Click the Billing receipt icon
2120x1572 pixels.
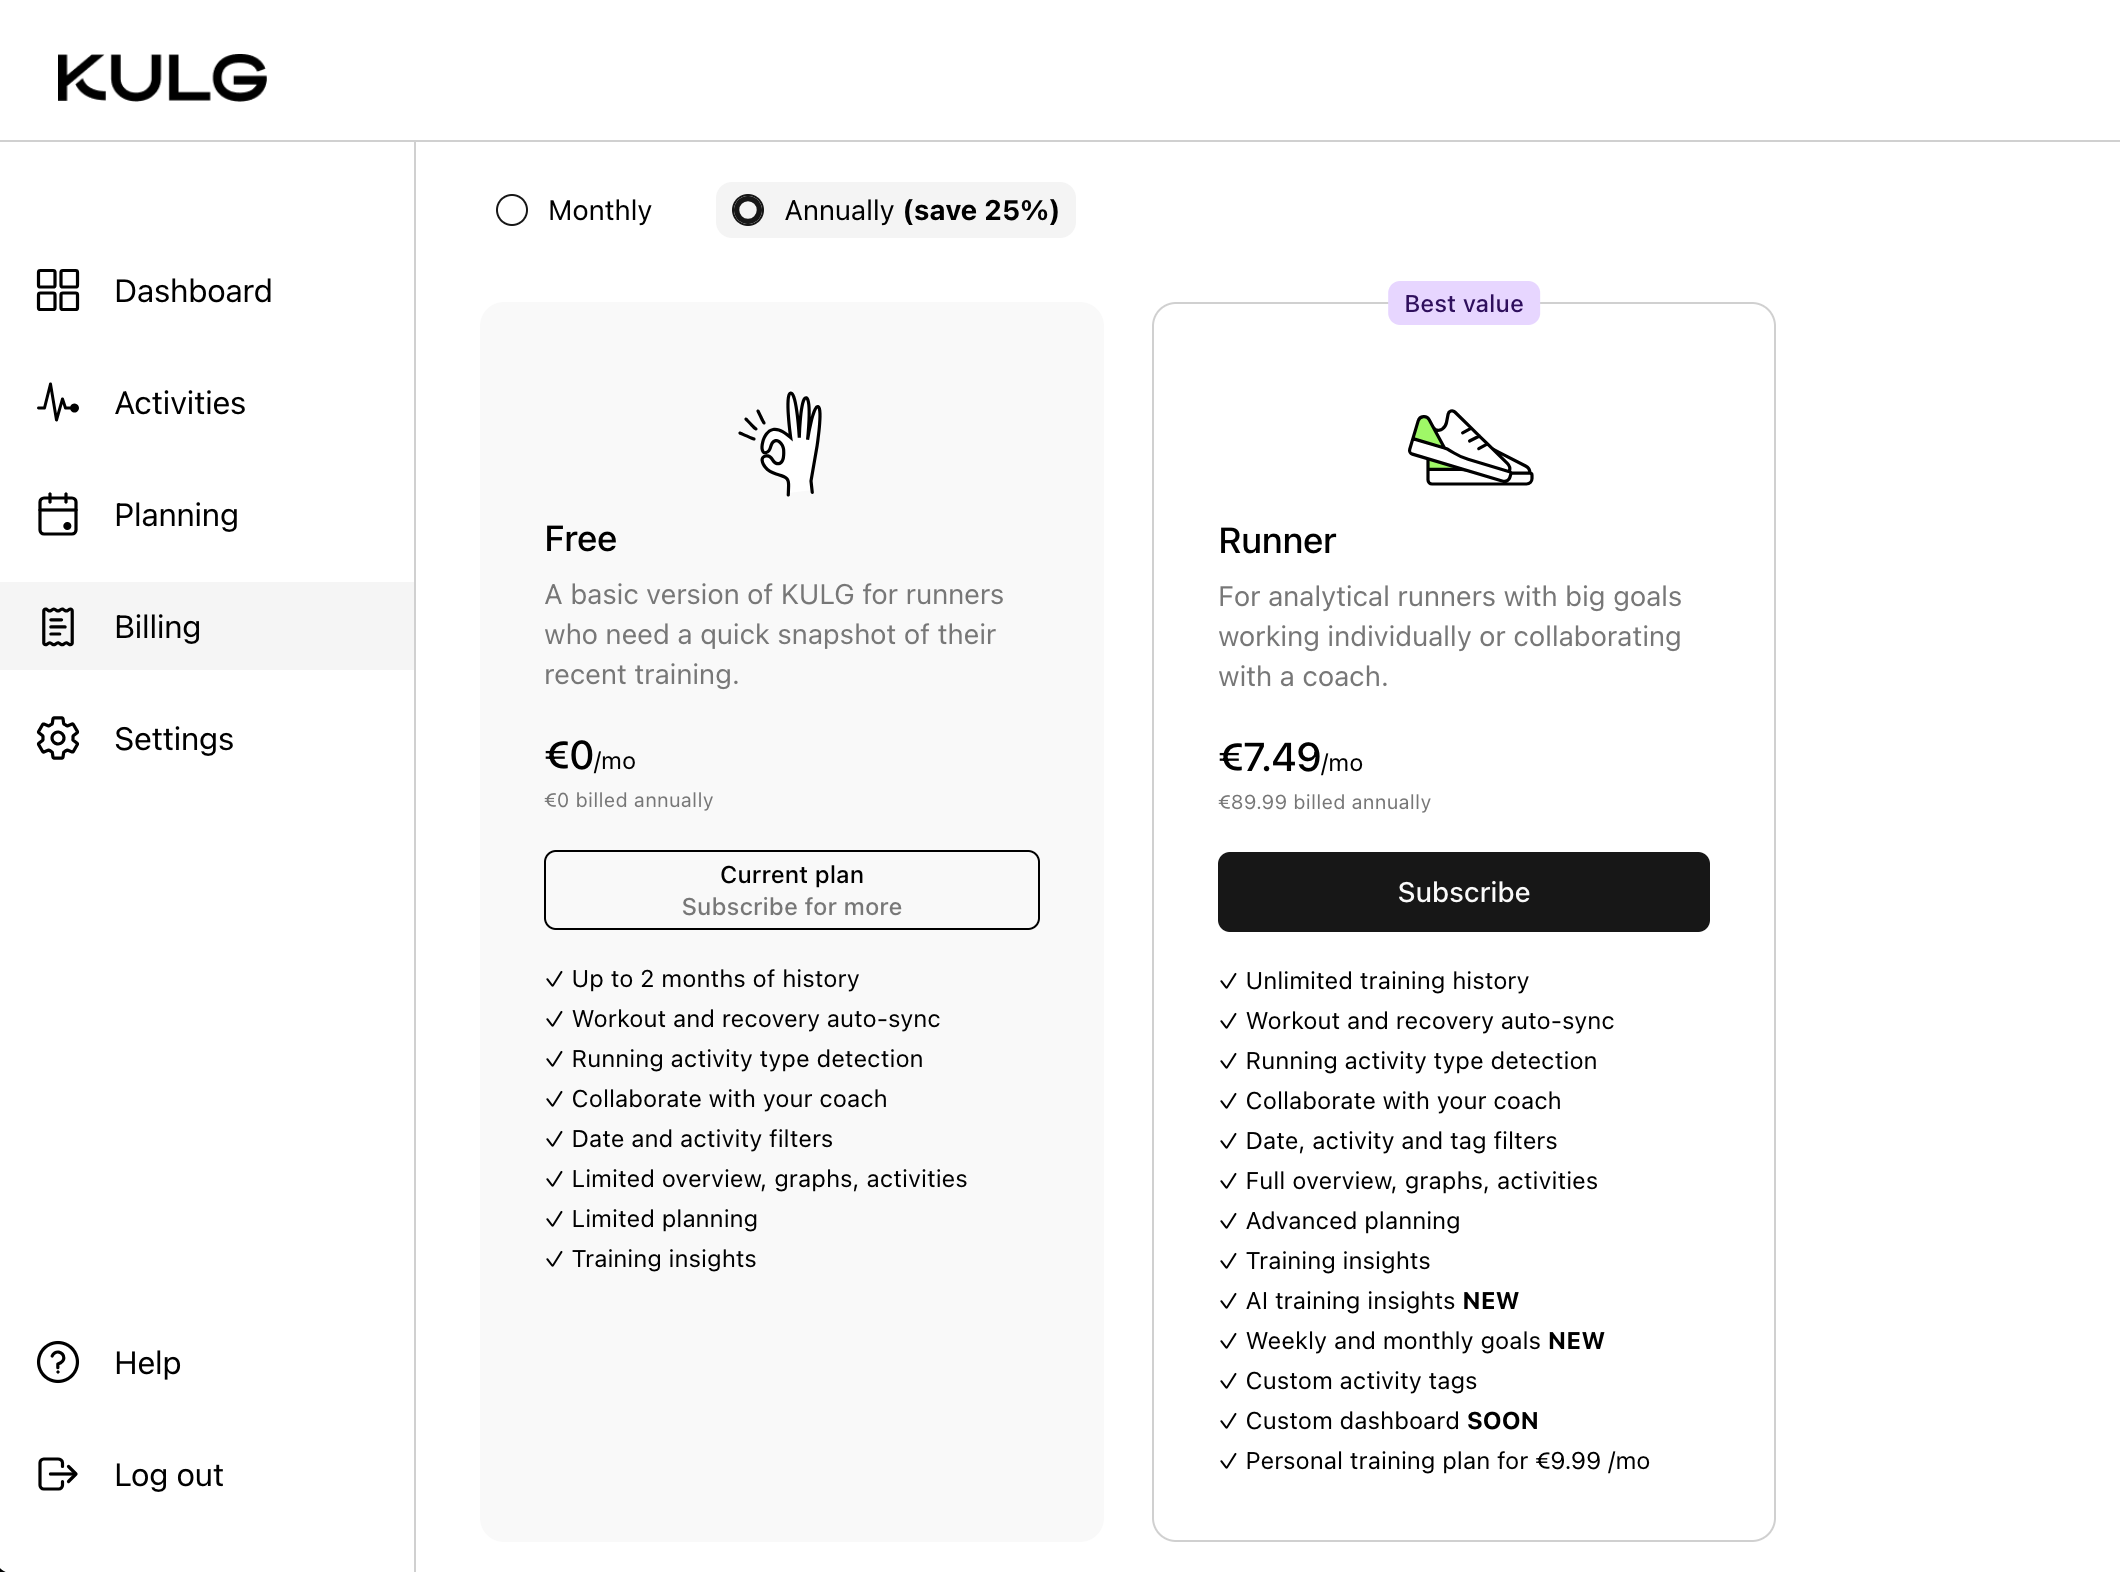[58, 627]
